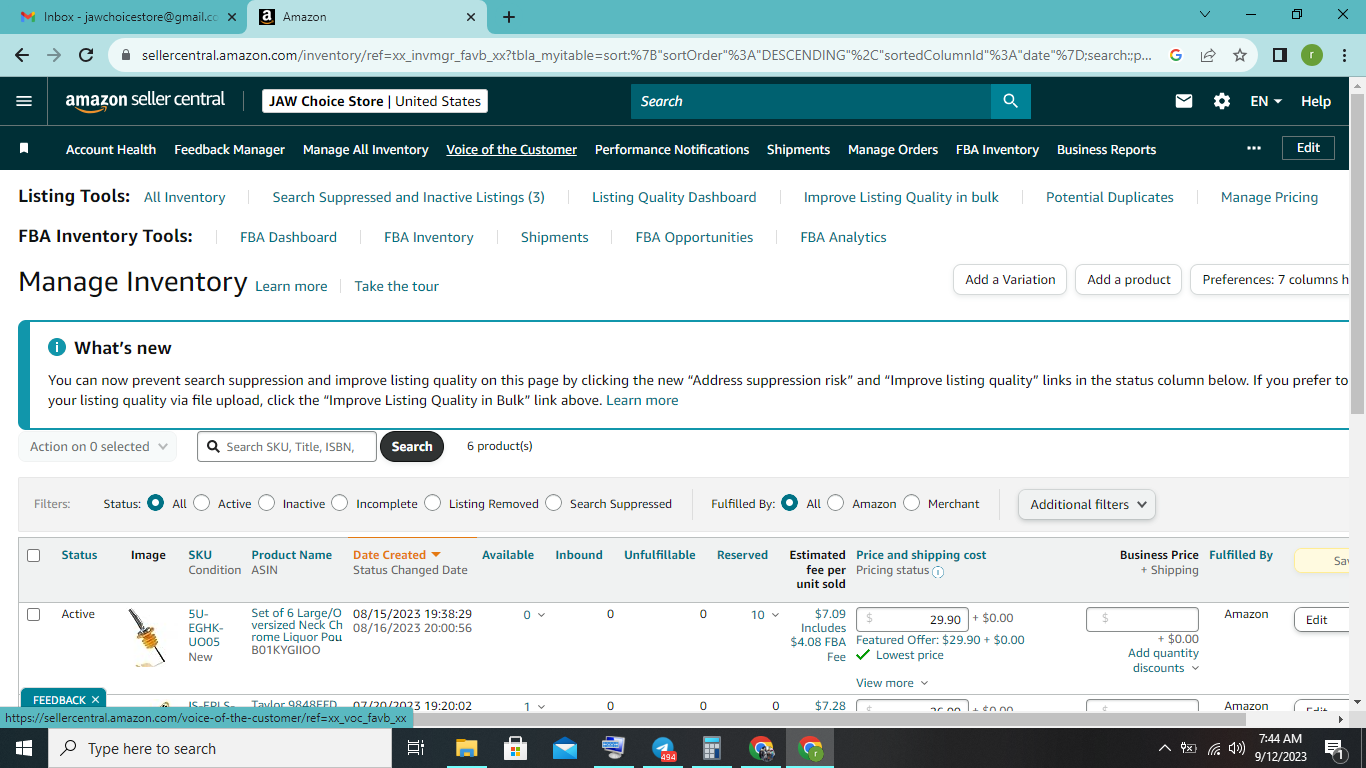Click the Add a product button
Viewport: 1366px width, 768px height.
(x=1129, y=280)
